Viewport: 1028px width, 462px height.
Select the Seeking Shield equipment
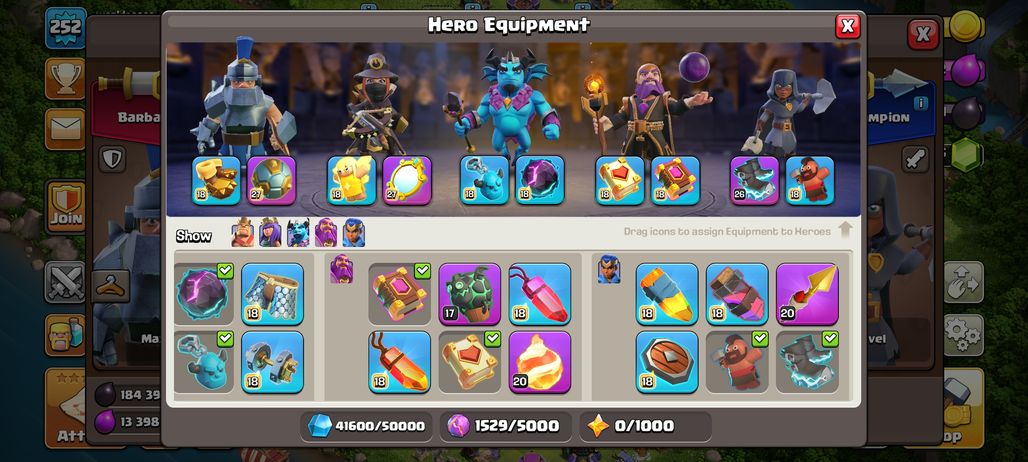pyautogui.click(x=667, y=362)
